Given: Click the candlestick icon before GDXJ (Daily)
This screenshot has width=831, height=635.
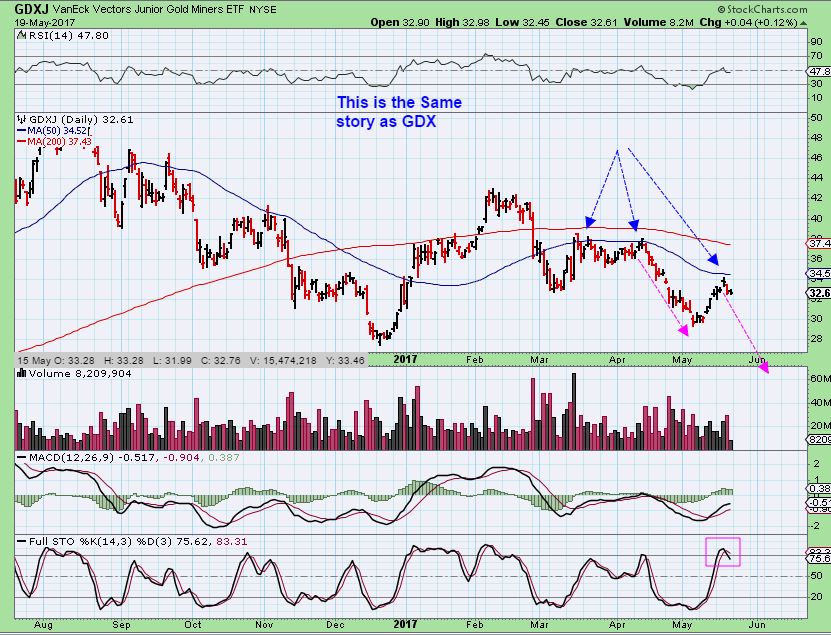Looking at the screenshot, I should (21, 119).
